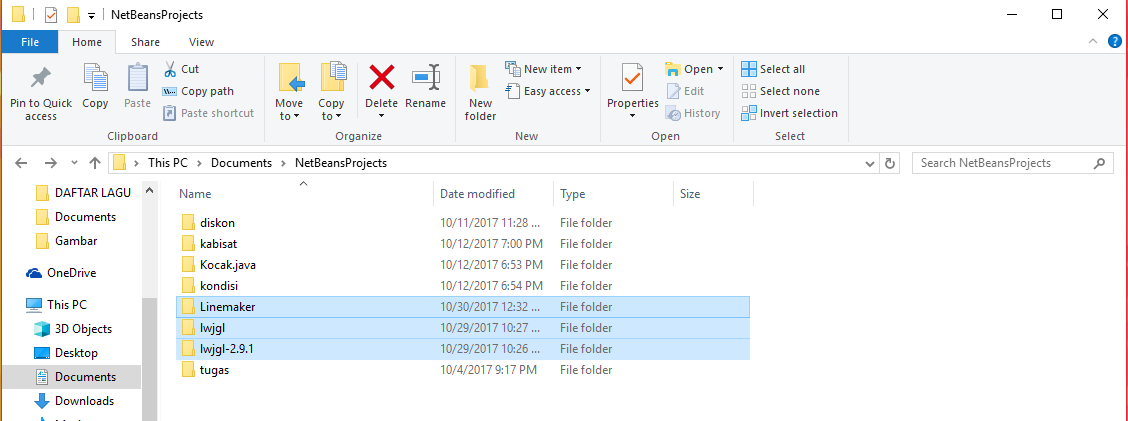Image resolution: width=1128 pixels, height=421 pixels.
Task: Click the Copy path icon
Action: coord(170,91)
